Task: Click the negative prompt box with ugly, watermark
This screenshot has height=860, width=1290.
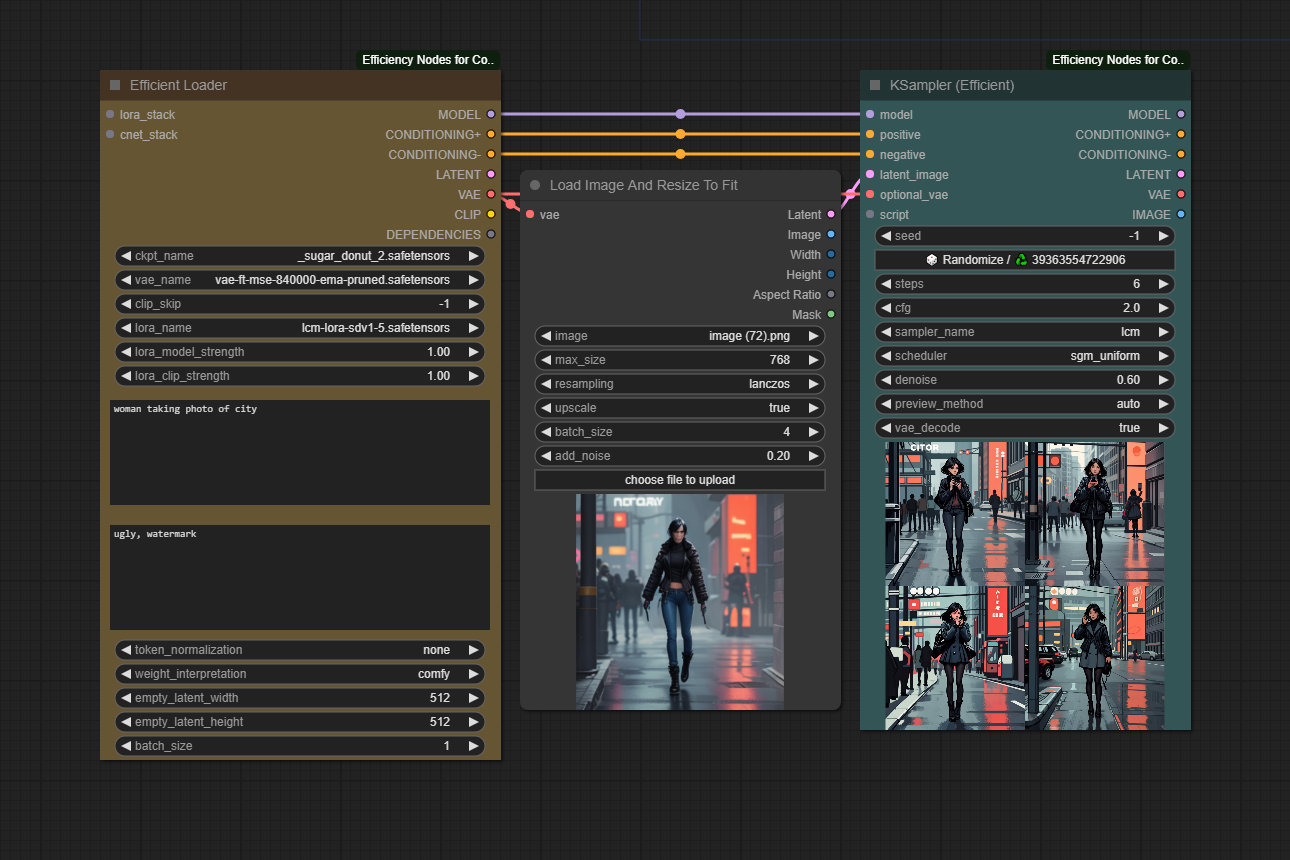Action: 300,577
